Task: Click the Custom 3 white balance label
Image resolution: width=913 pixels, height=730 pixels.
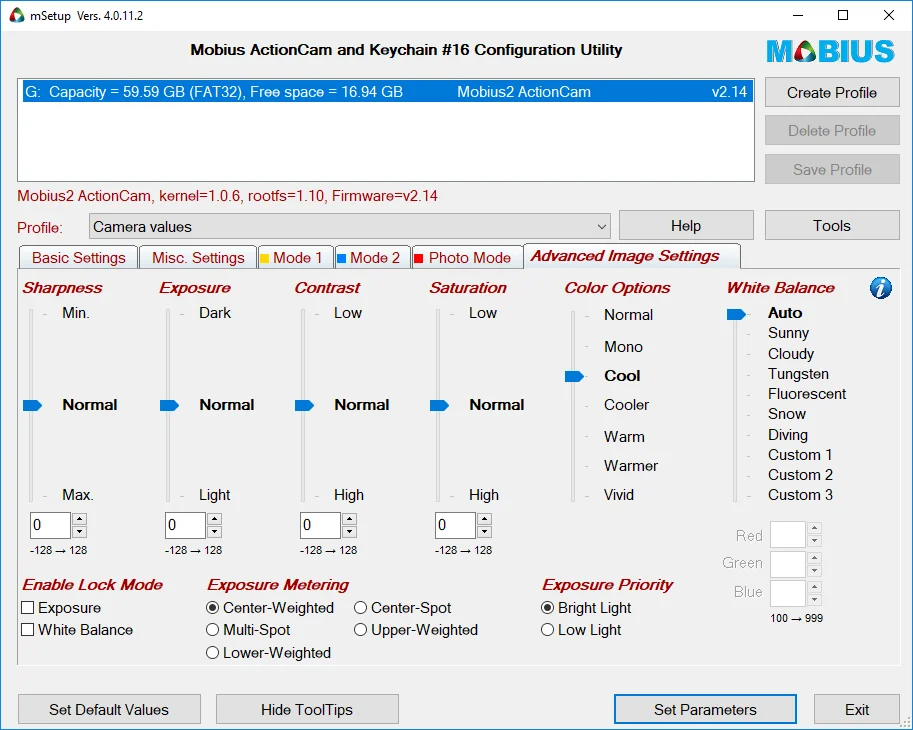Action: [800, 495]
